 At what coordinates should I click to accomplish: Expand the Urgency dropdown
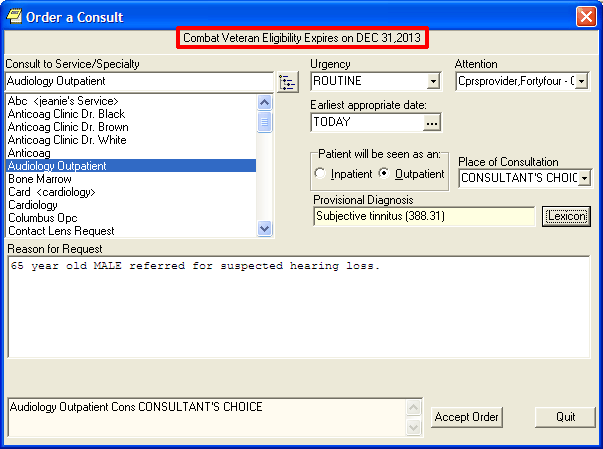click(433, 81)
